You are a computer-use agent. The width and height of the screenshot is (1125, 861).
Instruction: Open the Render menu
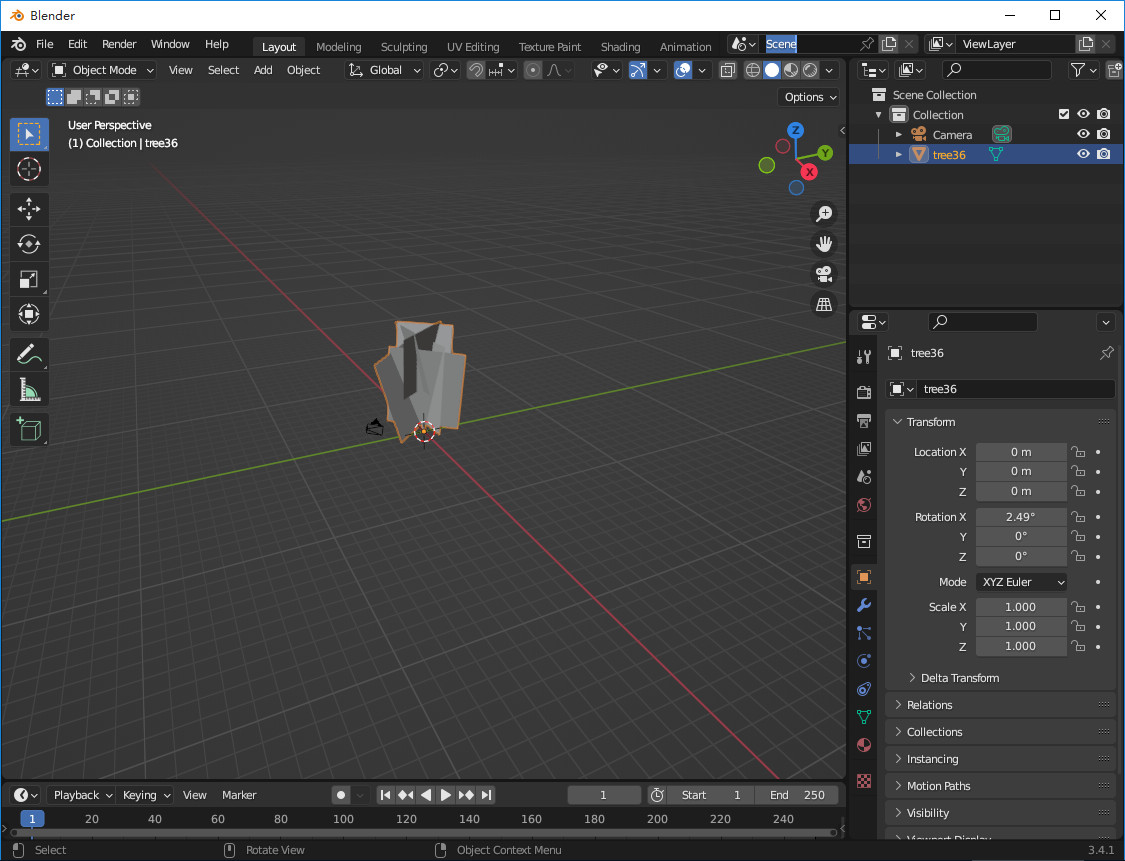coord(119,44)
